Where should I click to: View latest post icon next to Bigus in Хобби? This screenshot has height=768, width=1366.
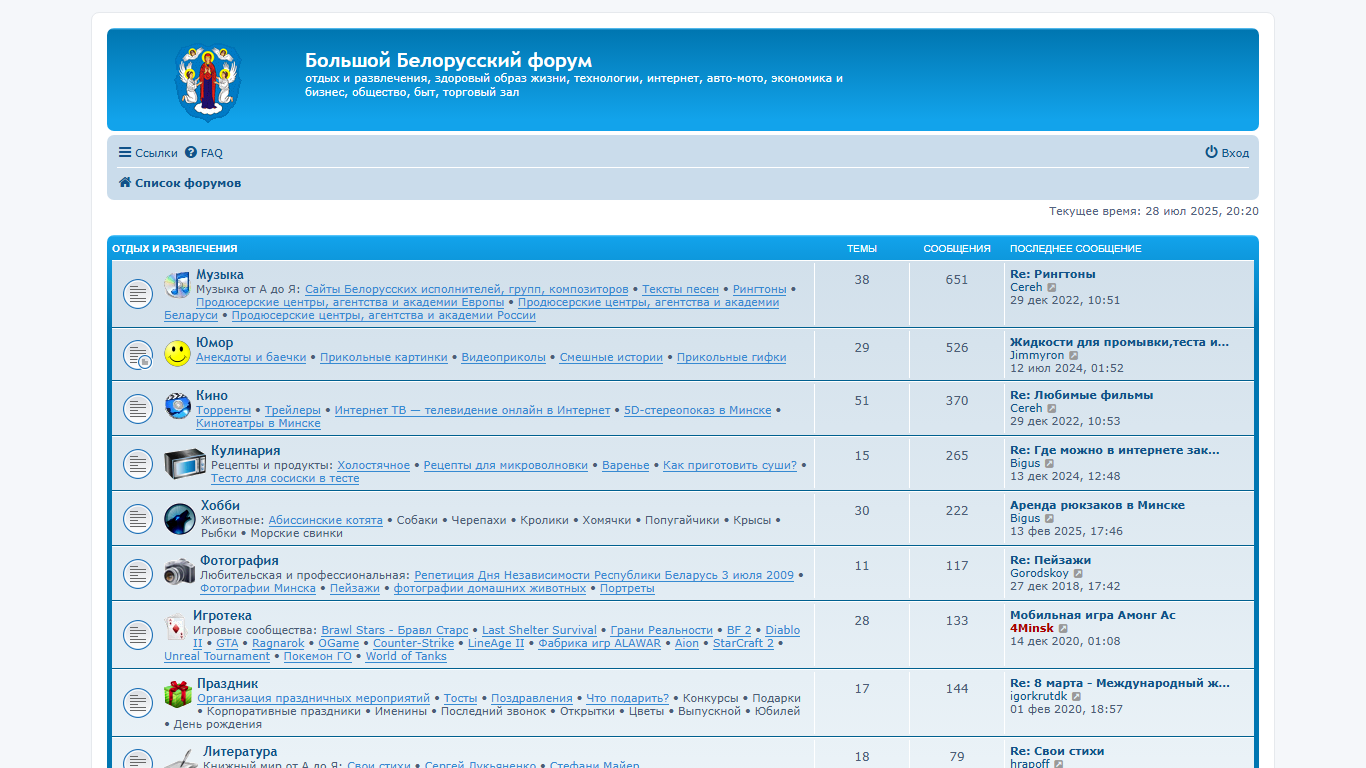coord(1050,519)
